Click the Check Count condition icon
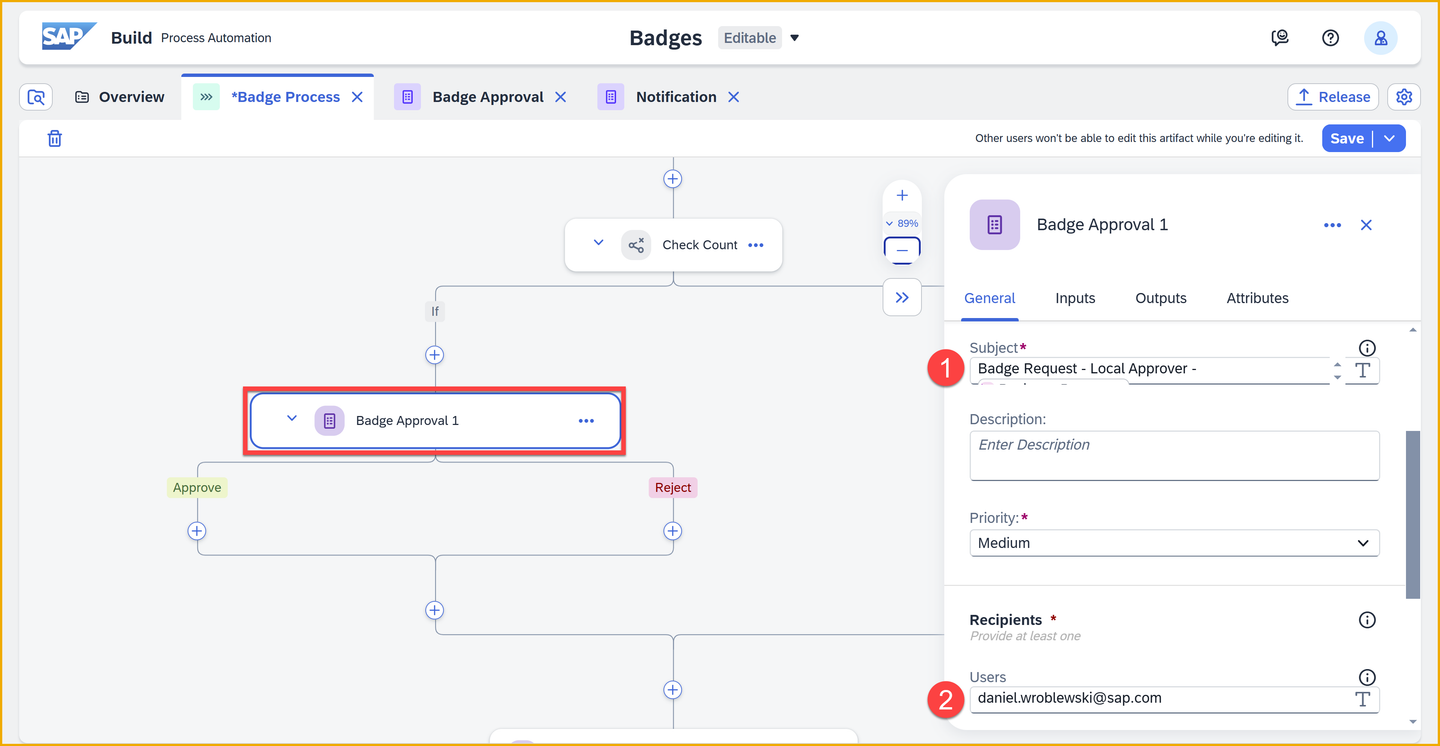 pos(636,245)
